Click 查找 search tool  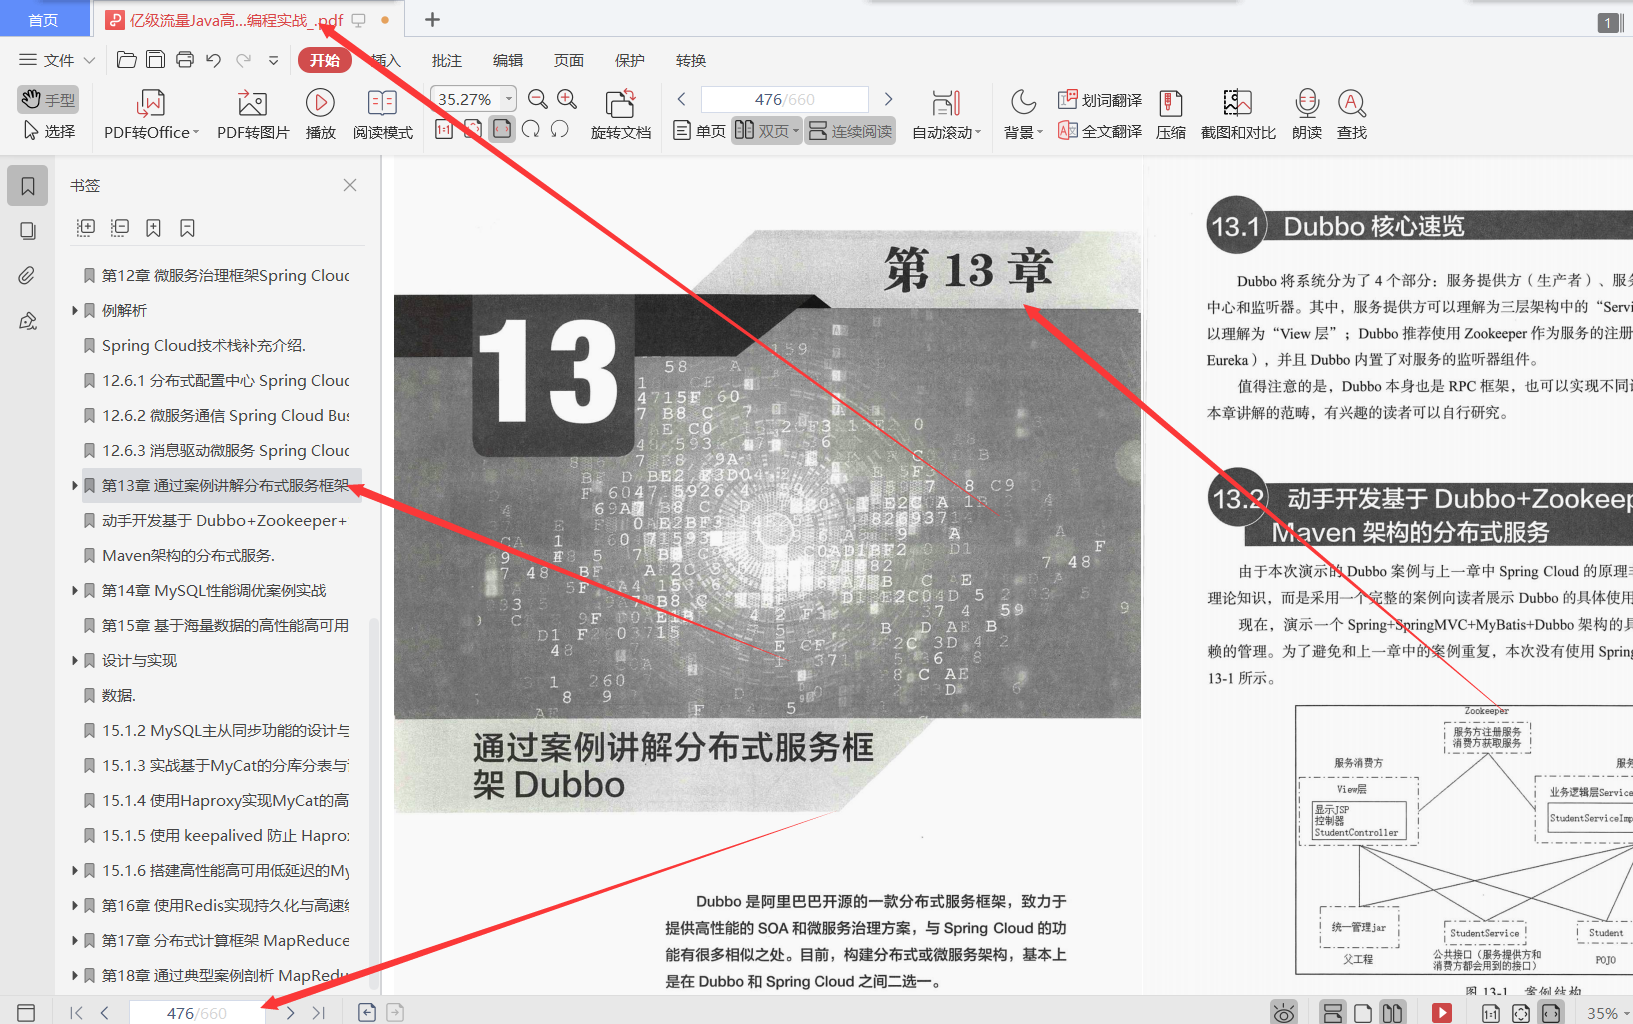click(x=1352, y=115)
